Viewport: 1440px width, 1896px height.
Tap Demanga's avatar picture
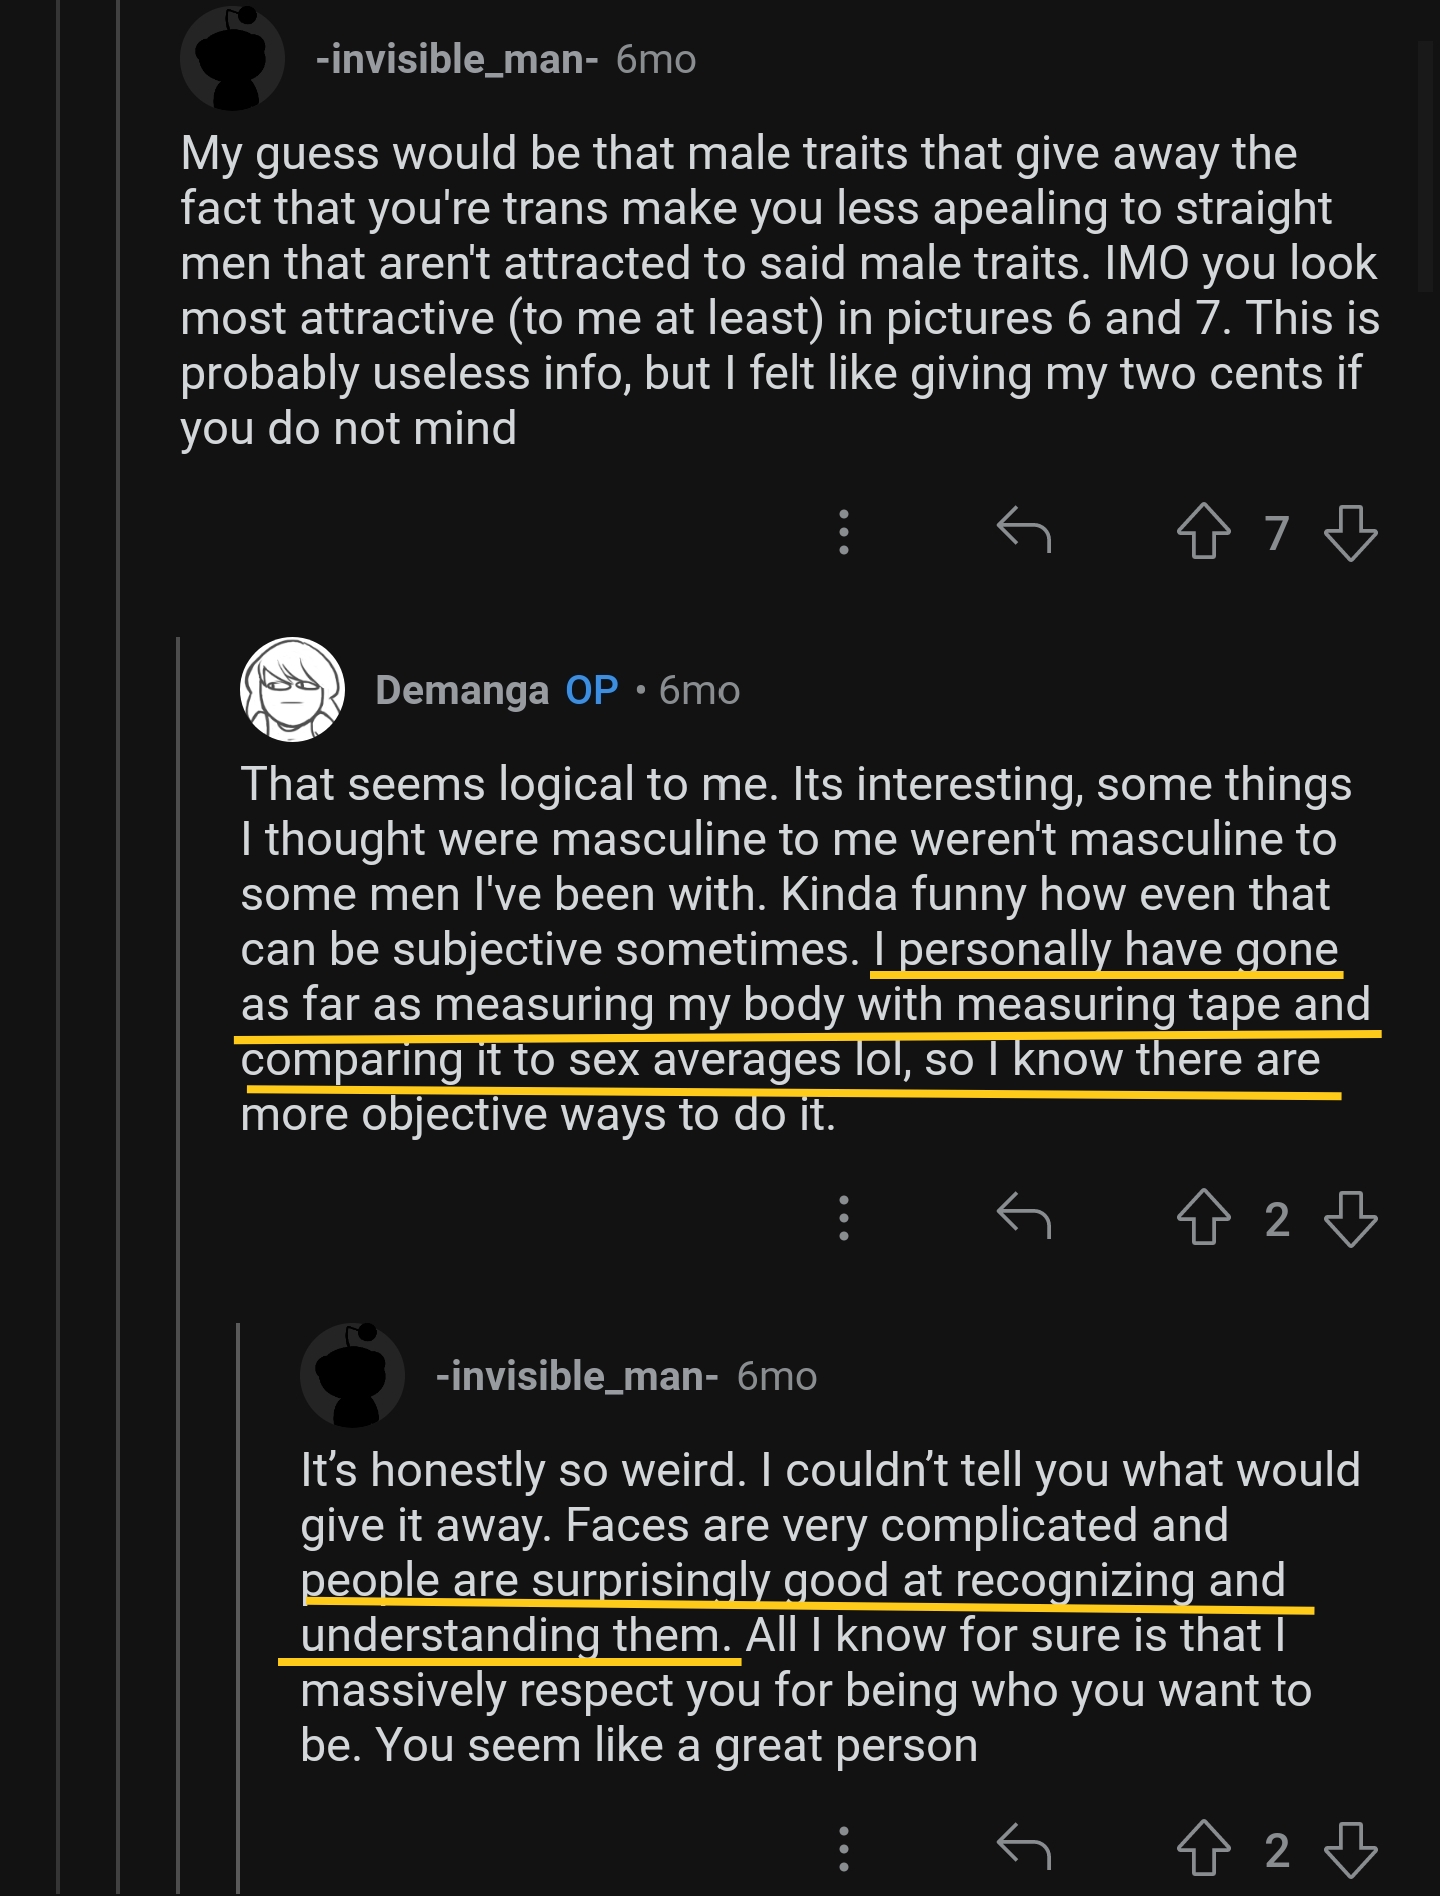tap(292, 689)
